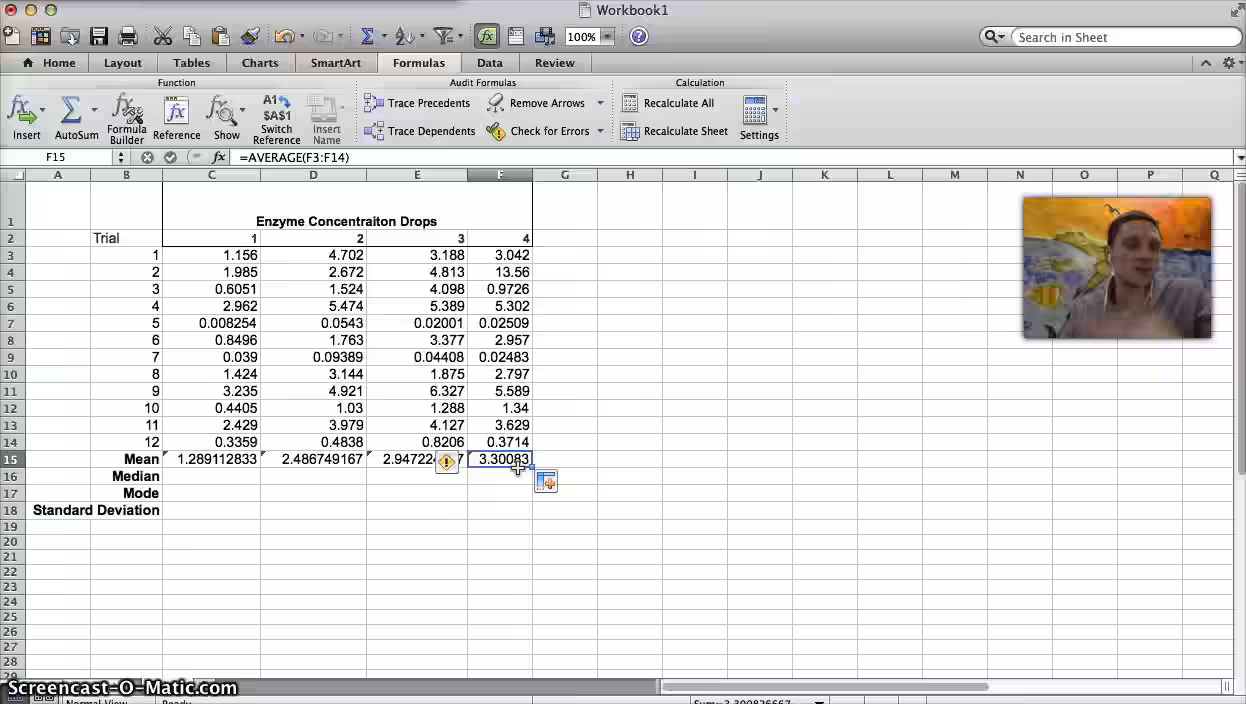Image resolution: width=1246 pixels, height=704 pixels.
Task: Toggle the Toolbox panel icon
Action: (516, 37)
